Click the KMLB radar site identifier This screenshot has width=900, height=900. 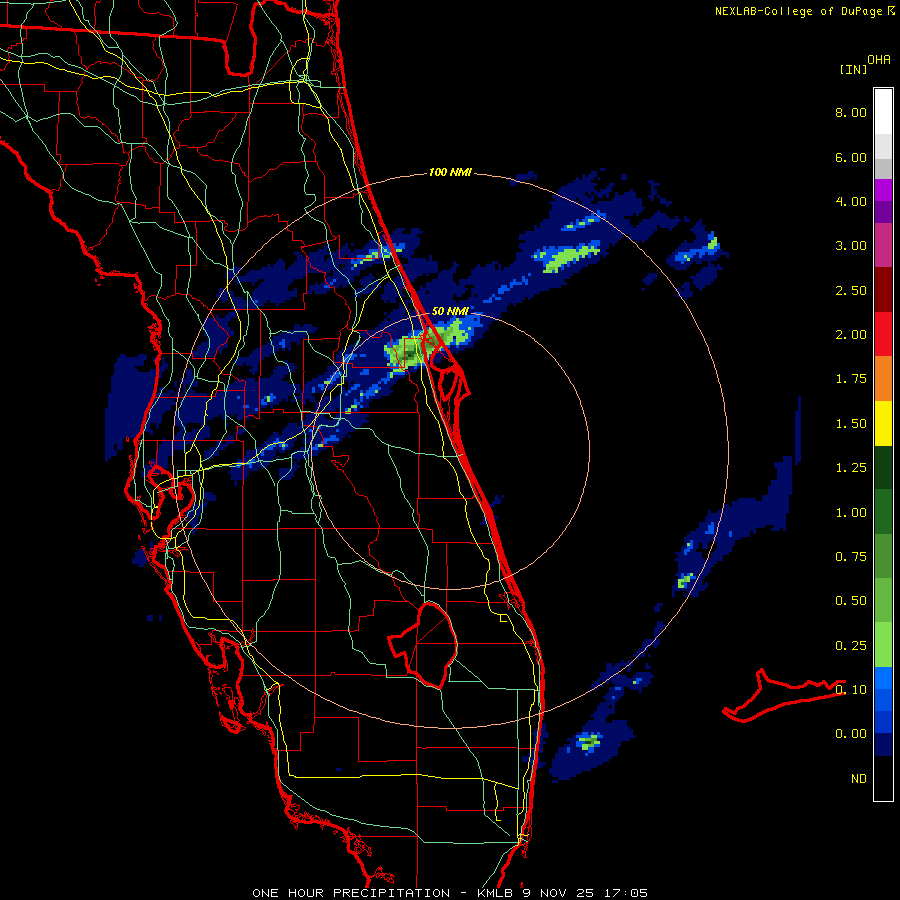coord(496,893)
